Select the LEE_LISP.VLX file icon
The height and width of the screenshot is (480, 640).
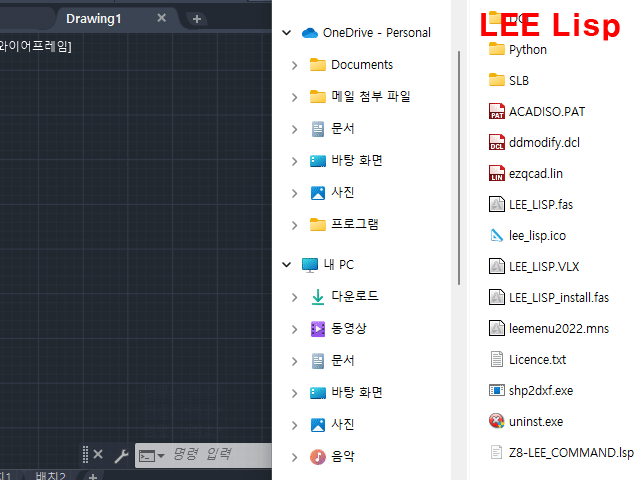(496, 266)
